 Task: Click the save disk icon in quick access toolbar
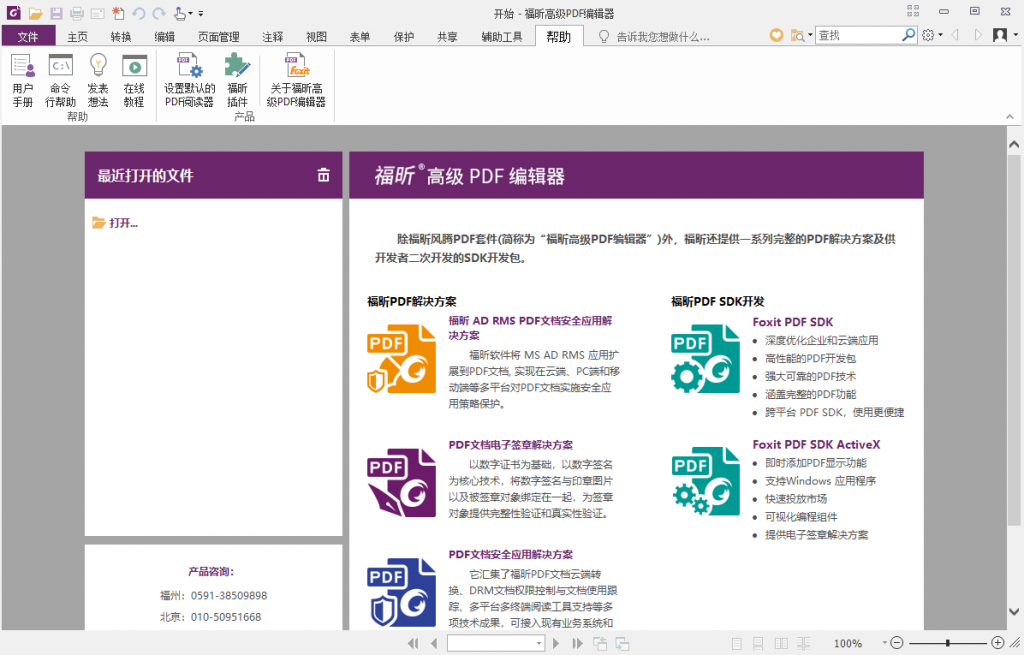(x=56, y=13)
